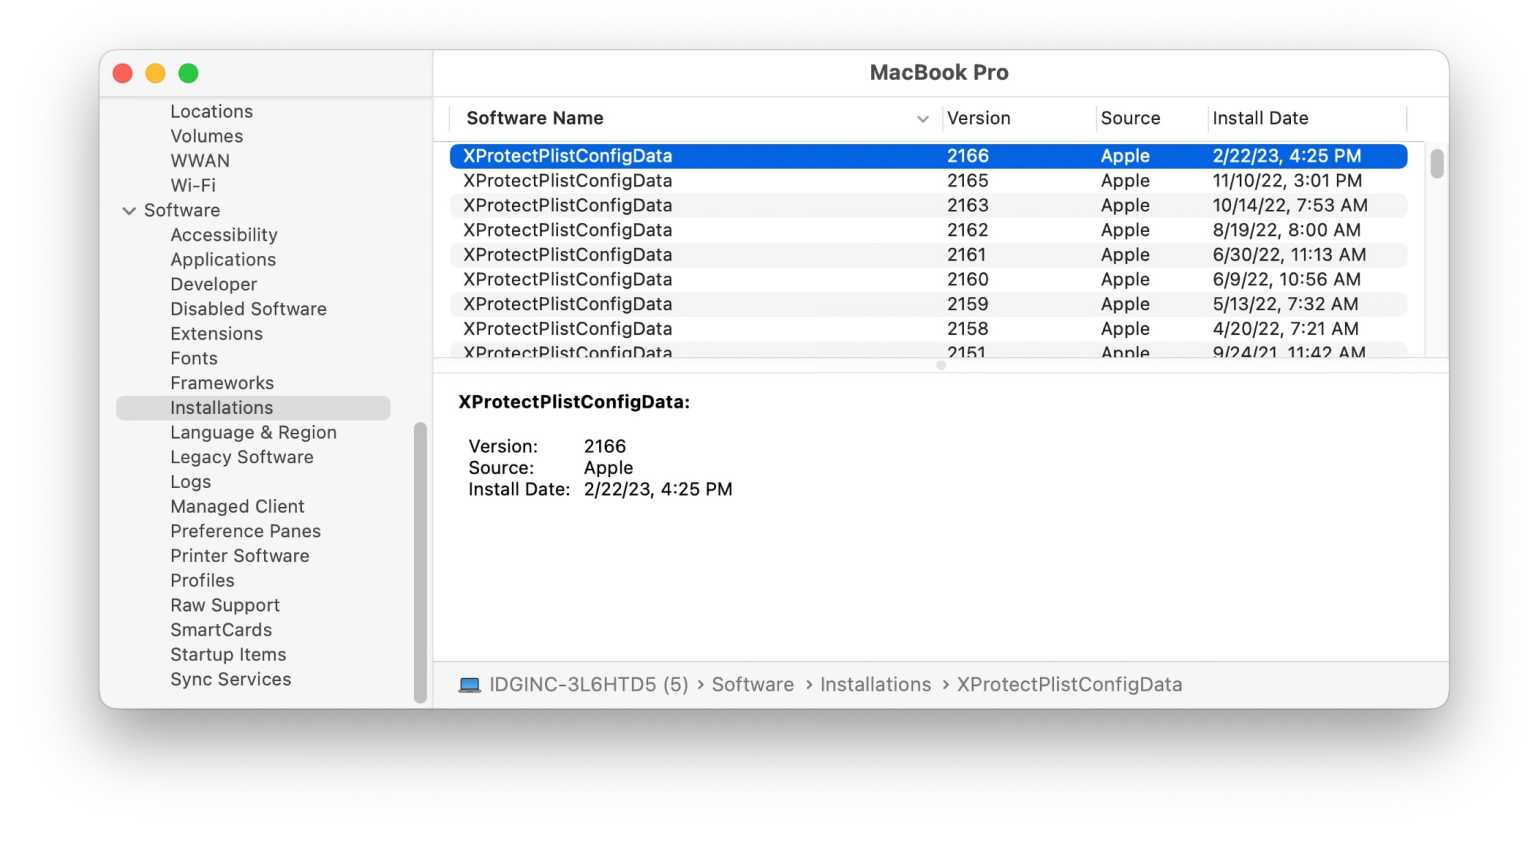
Task: Open the Preference Panes section
Action: 245,531
